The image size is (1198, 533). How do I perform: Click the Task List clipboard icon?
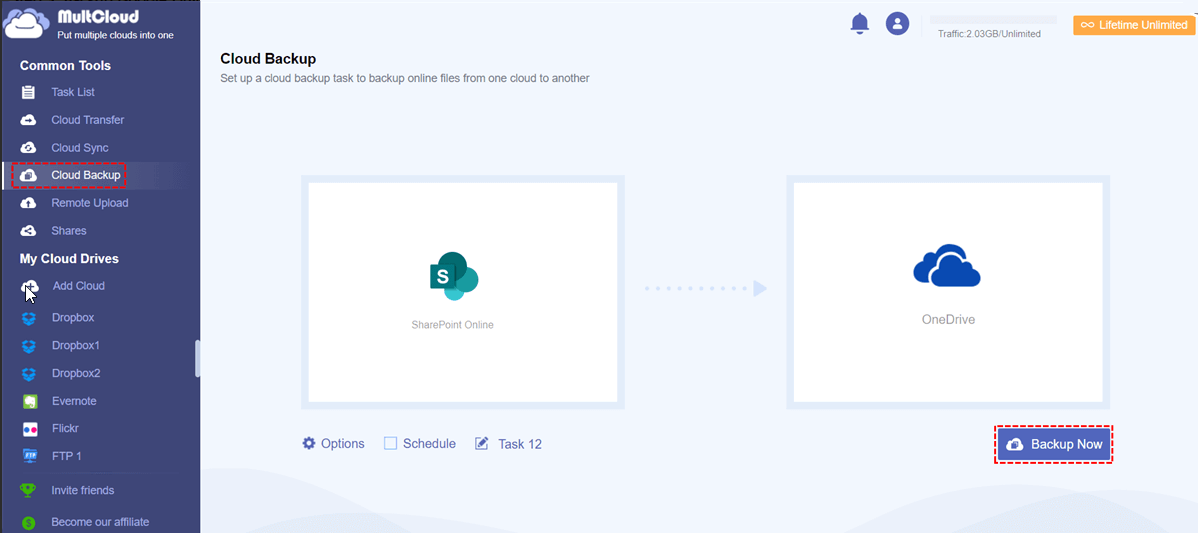(28, 92)
